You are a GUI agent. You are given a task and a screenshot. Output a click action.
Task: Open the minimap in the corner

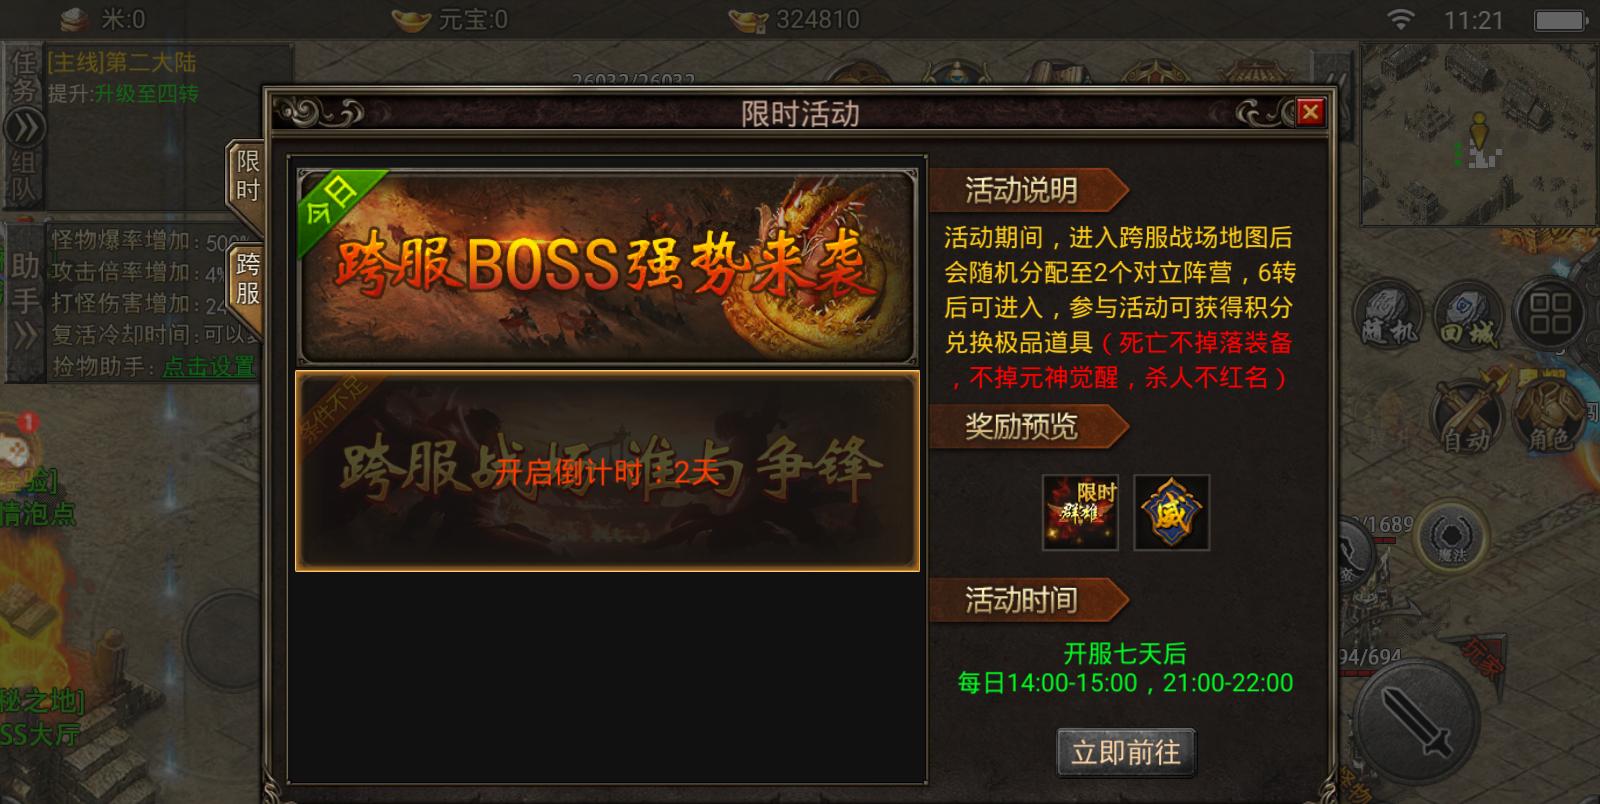(1479, 134)
